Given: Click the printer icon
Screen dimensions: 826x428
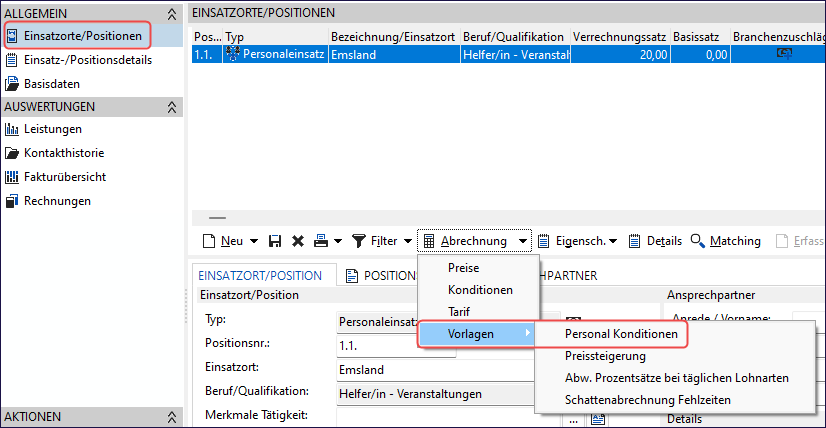Looking at the screenshot, I should (320, 241).
